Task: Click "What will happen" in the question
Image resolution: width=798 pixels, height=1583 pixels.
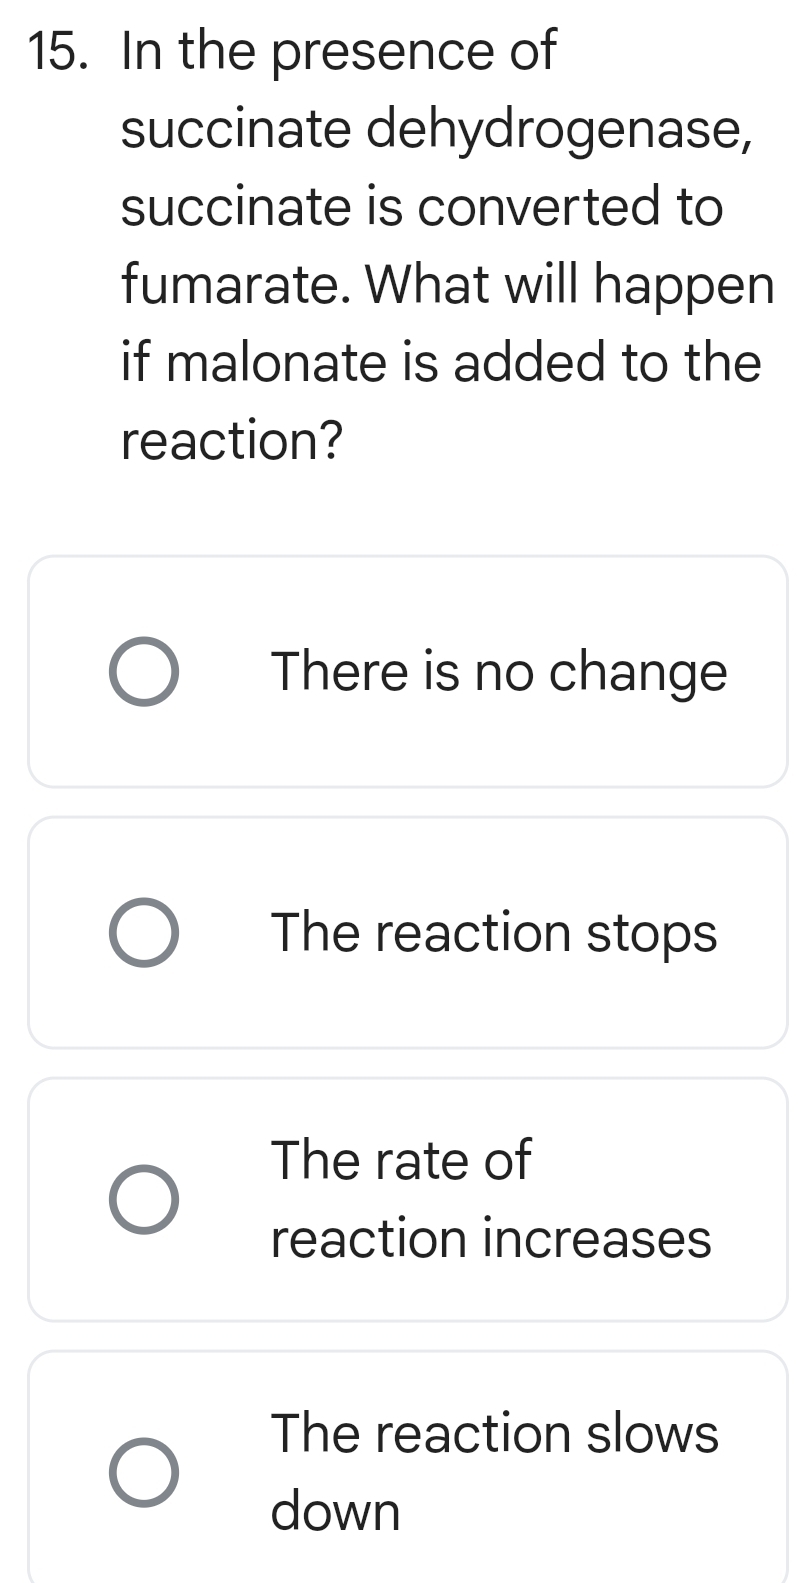Action: tap(571, 285)
